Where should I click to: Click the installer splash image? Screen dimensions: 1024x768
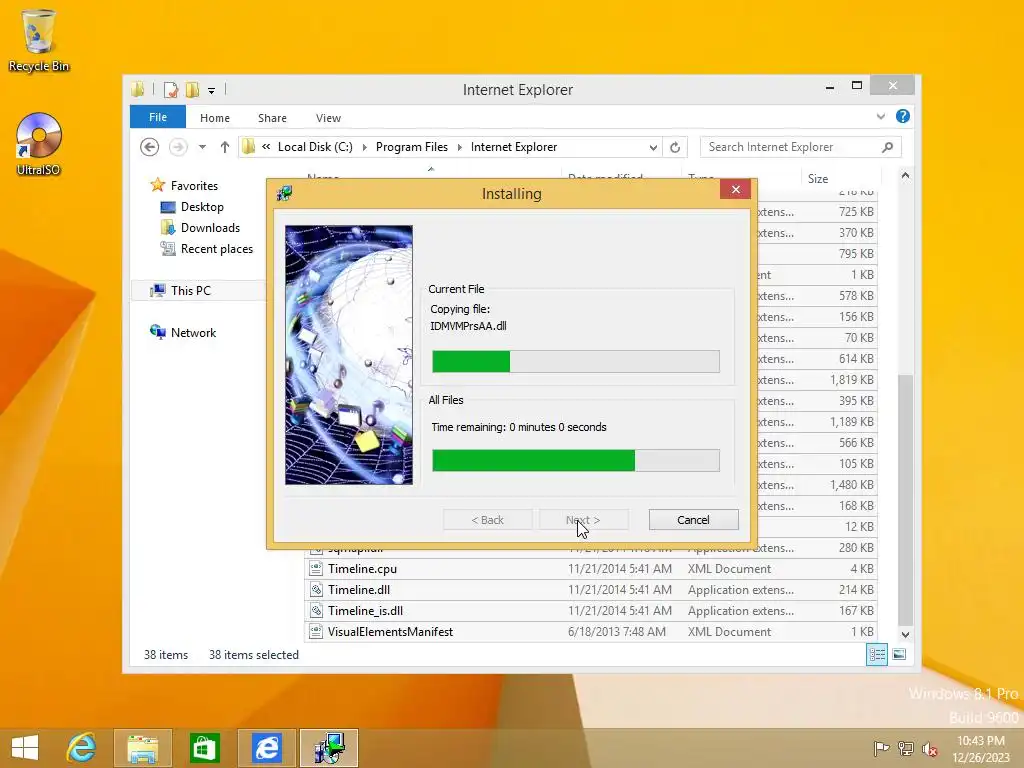tap(349, 355)
